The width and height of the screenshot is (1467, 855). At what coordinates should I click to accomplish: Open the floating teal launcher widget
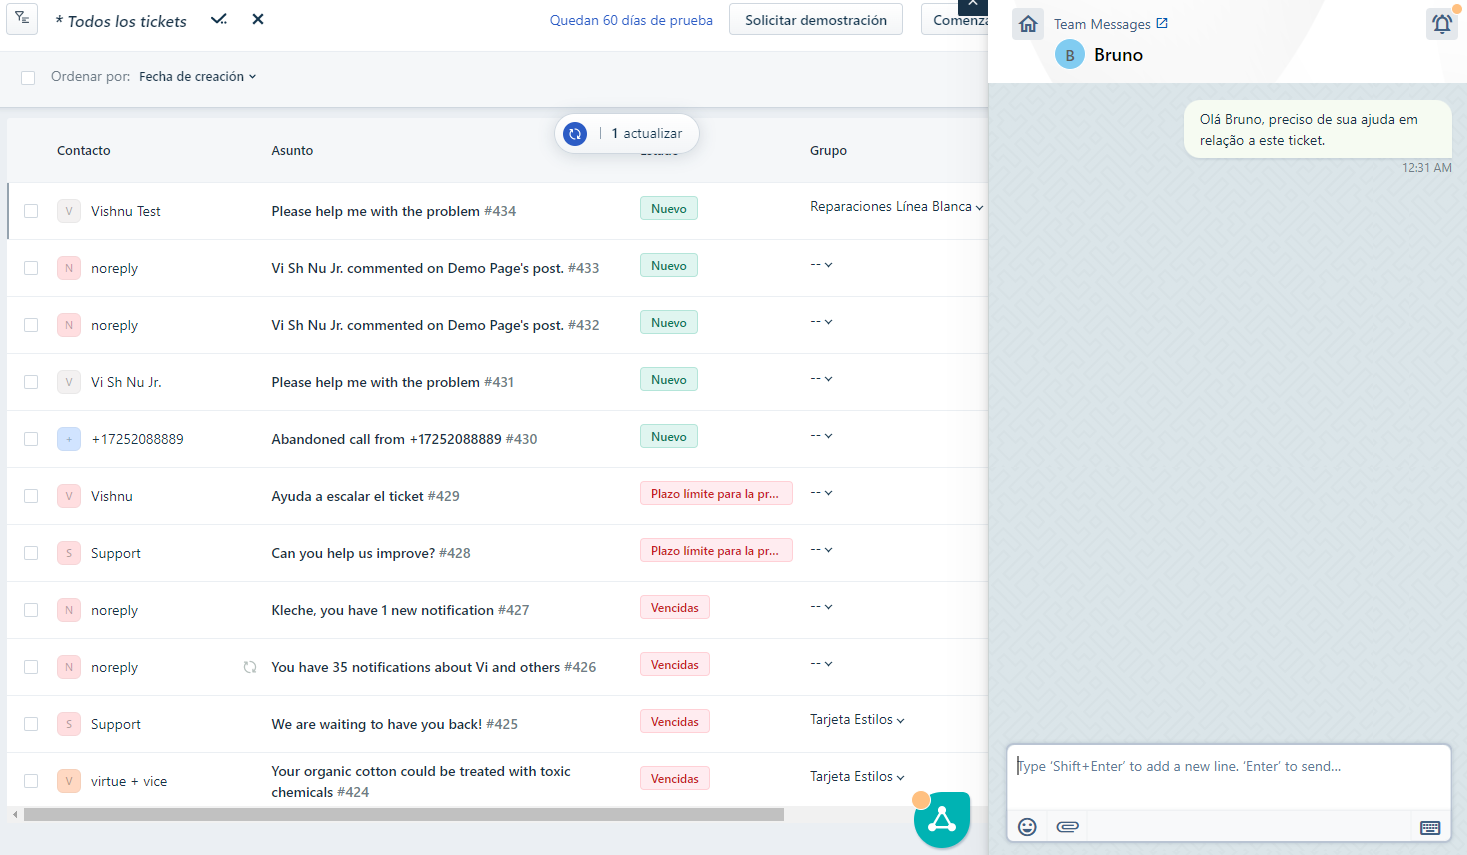(x=941, y=820)
